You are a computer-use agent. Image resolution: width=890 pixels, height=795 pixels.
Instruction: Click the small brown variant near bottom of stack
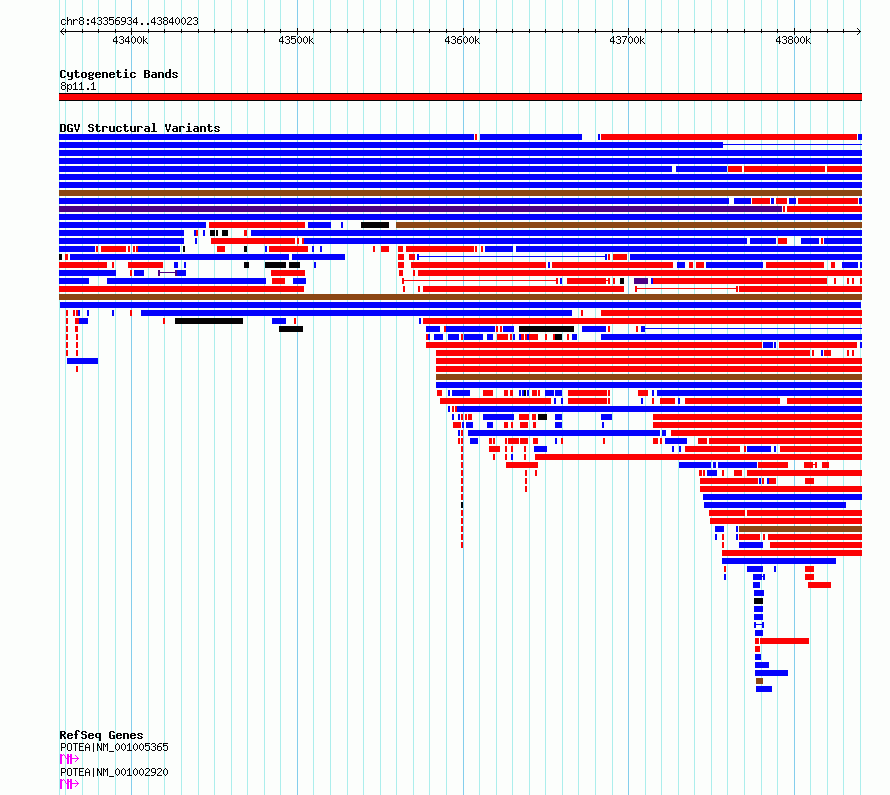[759, 681]
